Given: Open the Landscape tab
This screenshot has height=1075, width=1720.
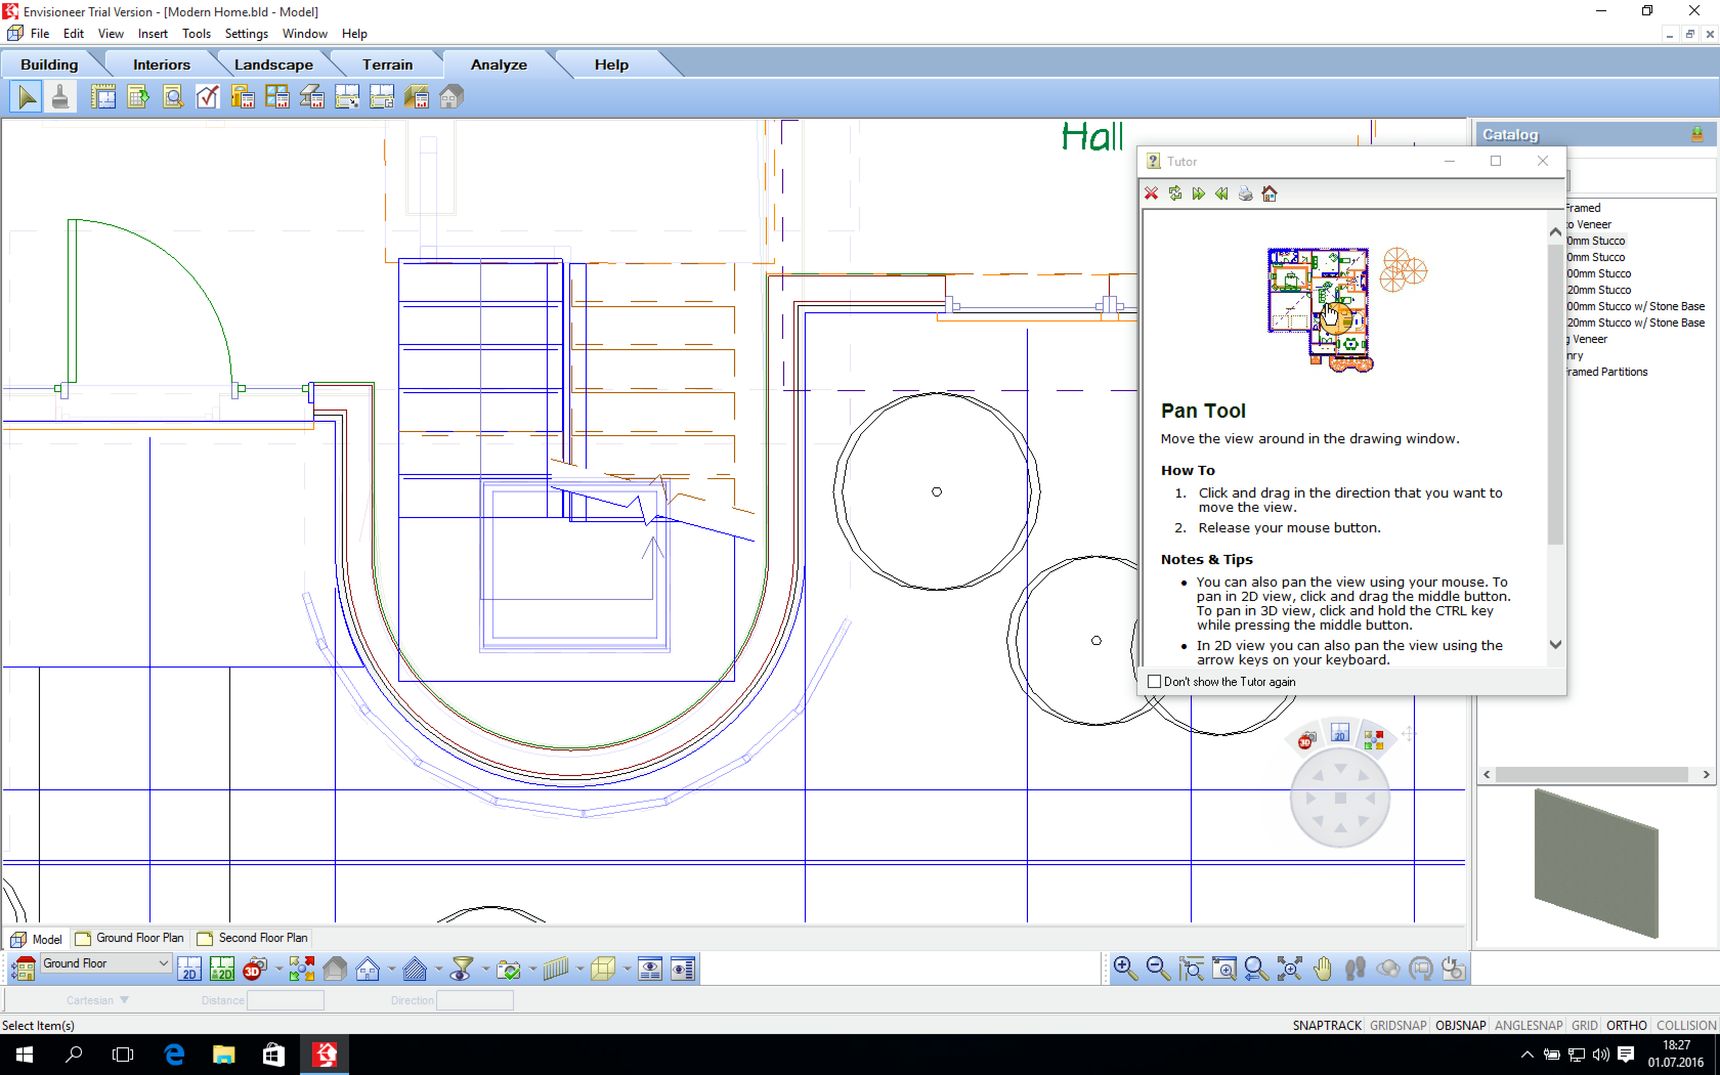Looking at the screenshot, I should 273,64.
